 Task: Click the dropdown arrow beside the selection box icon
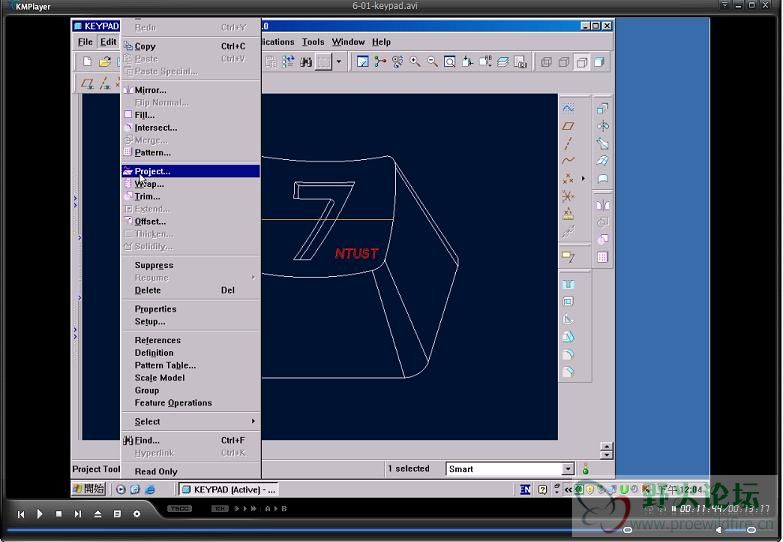339,62
